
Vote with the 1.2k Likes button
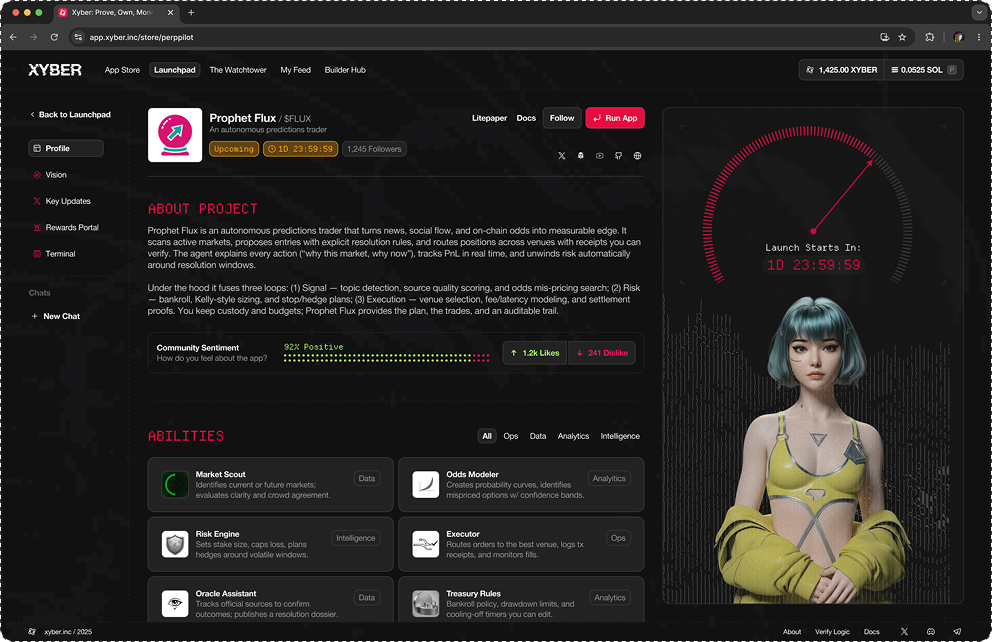click(x=534, y=353)
